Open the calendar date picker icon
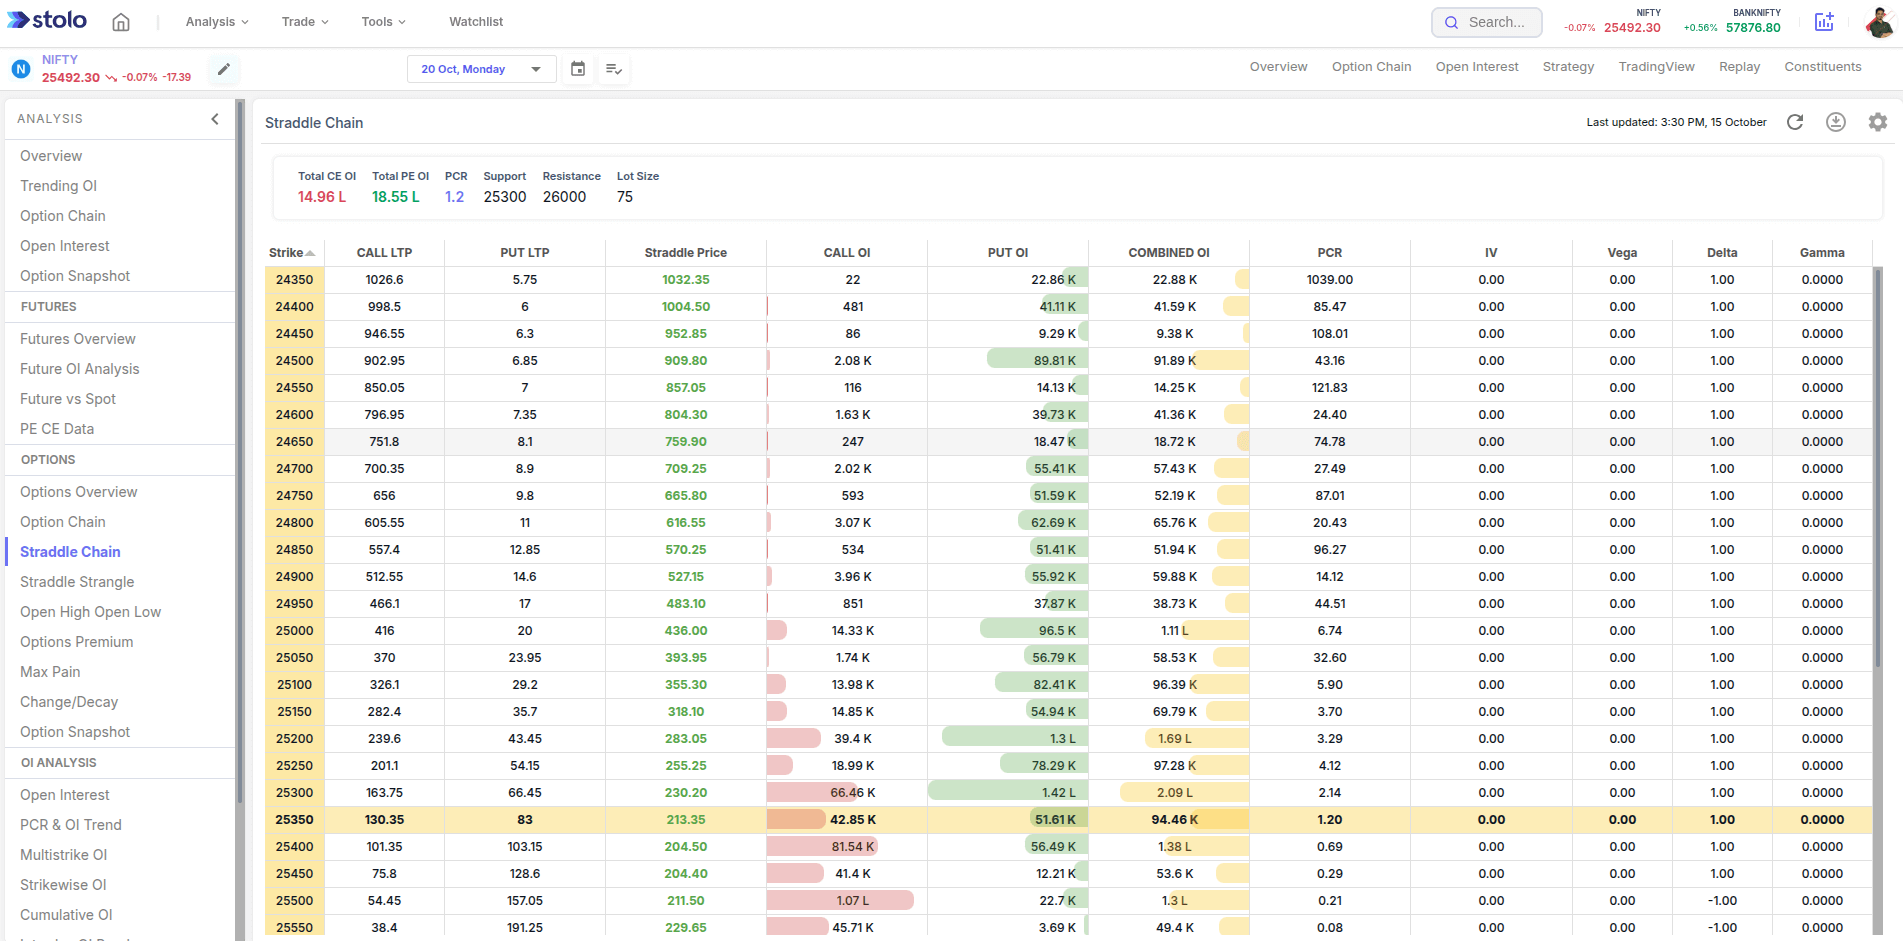Viewport: 1903px width, 941px height. 578,69
